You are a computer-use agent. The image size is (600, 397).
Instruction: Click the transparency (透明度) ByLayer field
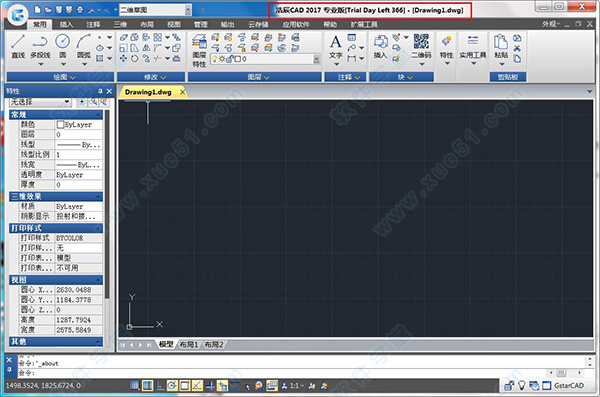[79, 175]
